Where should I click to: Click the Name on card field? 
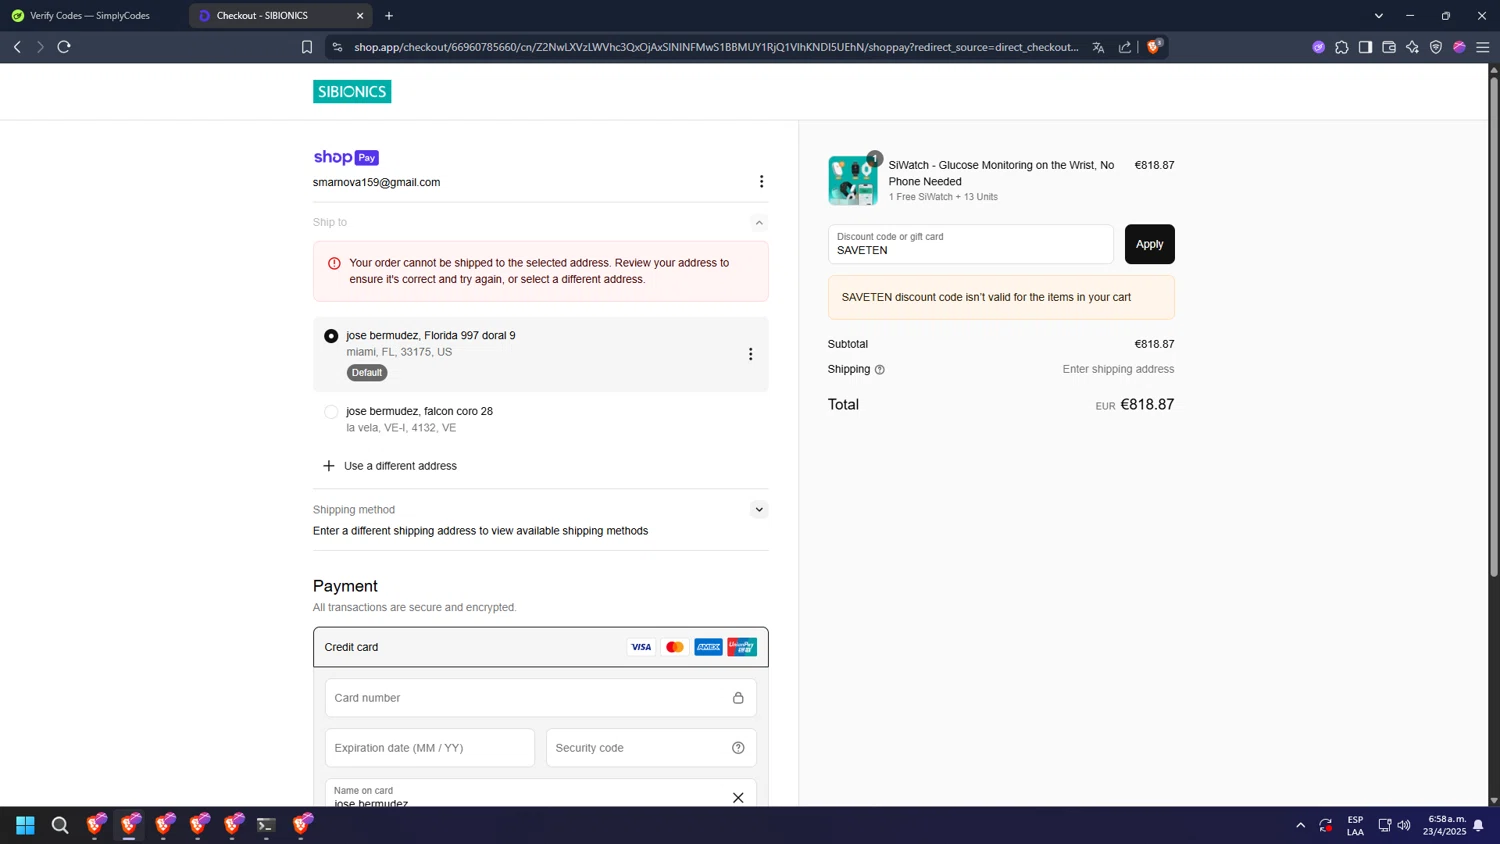pos(540,793)
